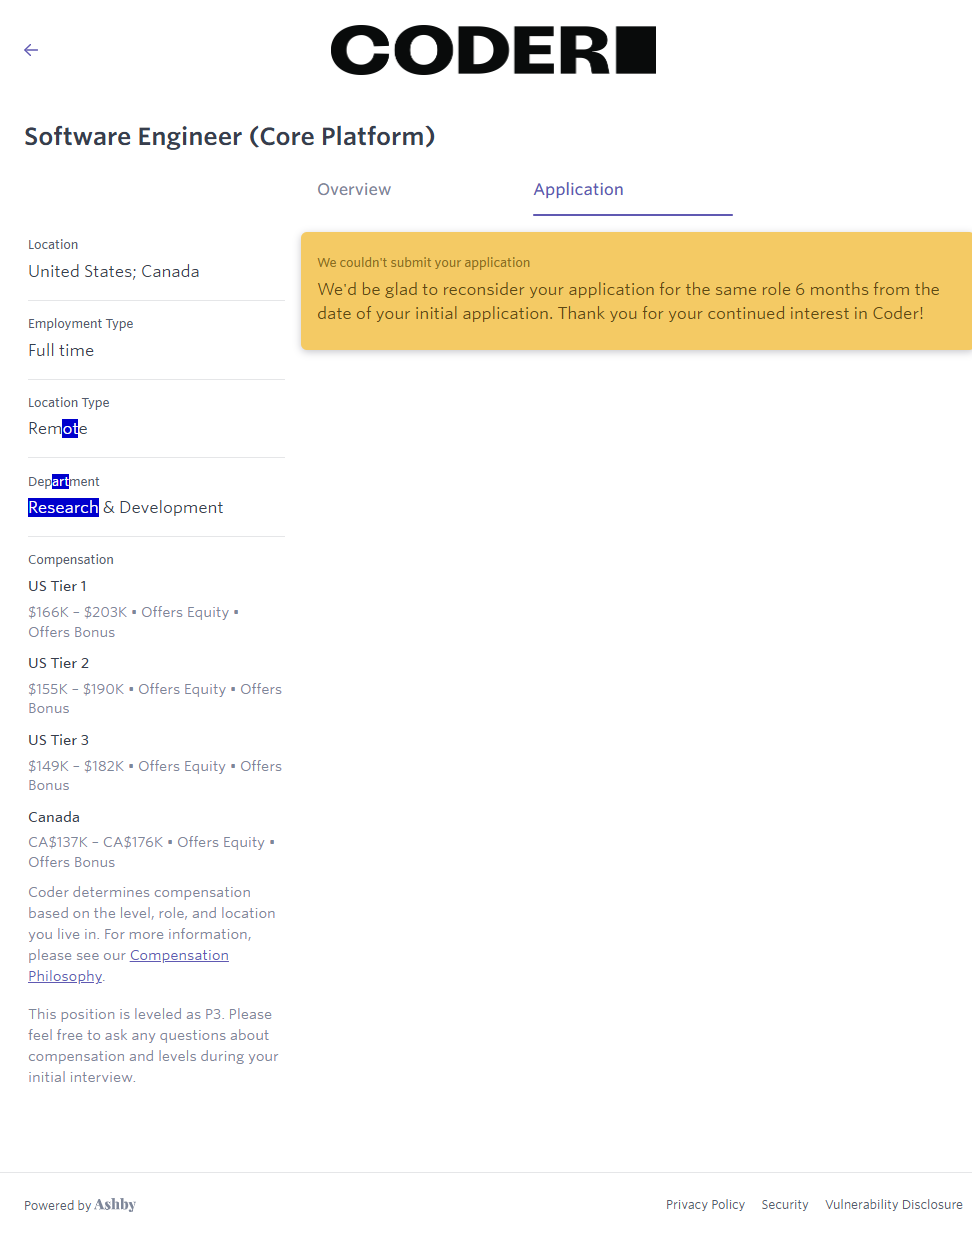Viewport: 972px width, 1239px height.
Task: Click the Ashby logo in footer
Action: coord(115,1205)
